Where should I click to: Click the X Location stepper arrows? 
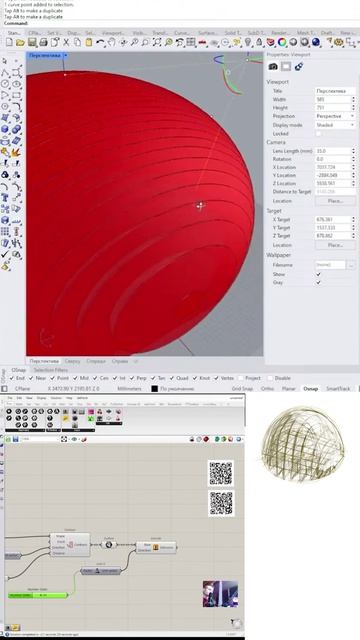(x=353, y=167)
